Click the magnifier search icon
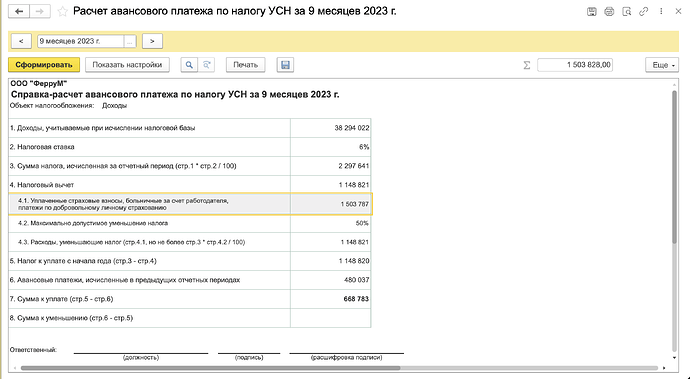Image resolution: width=690 pixels, height=379 pixels. pyautogui.click(x=189, y=65)
